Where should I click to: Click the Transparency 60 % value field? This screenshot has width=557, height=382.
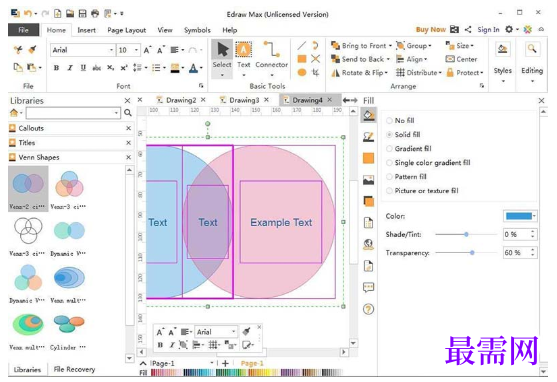click(x=517, y=253)
